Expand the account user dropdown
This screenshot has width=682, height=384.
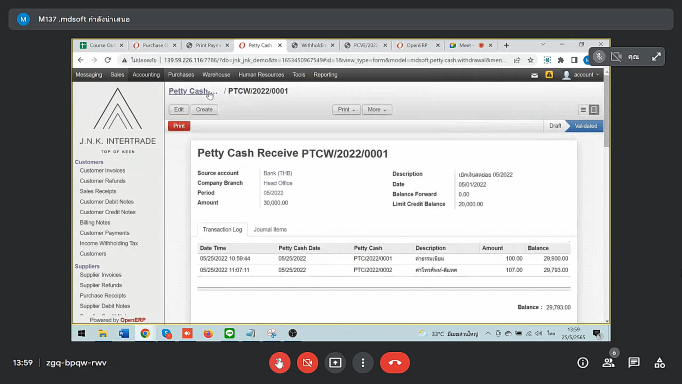click(581, 75)
